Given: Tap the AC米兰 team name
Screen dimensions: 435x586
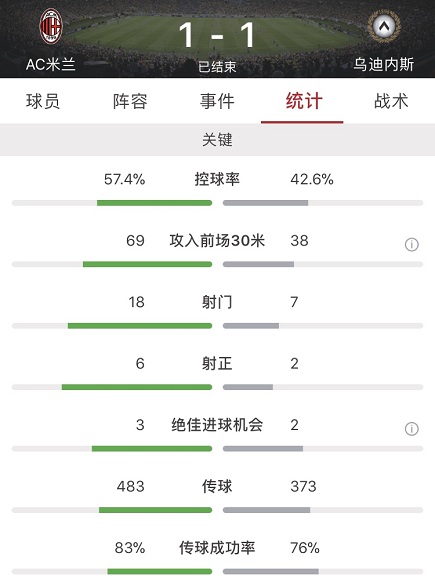Looking at the screenshot, I should coord(51,64).
